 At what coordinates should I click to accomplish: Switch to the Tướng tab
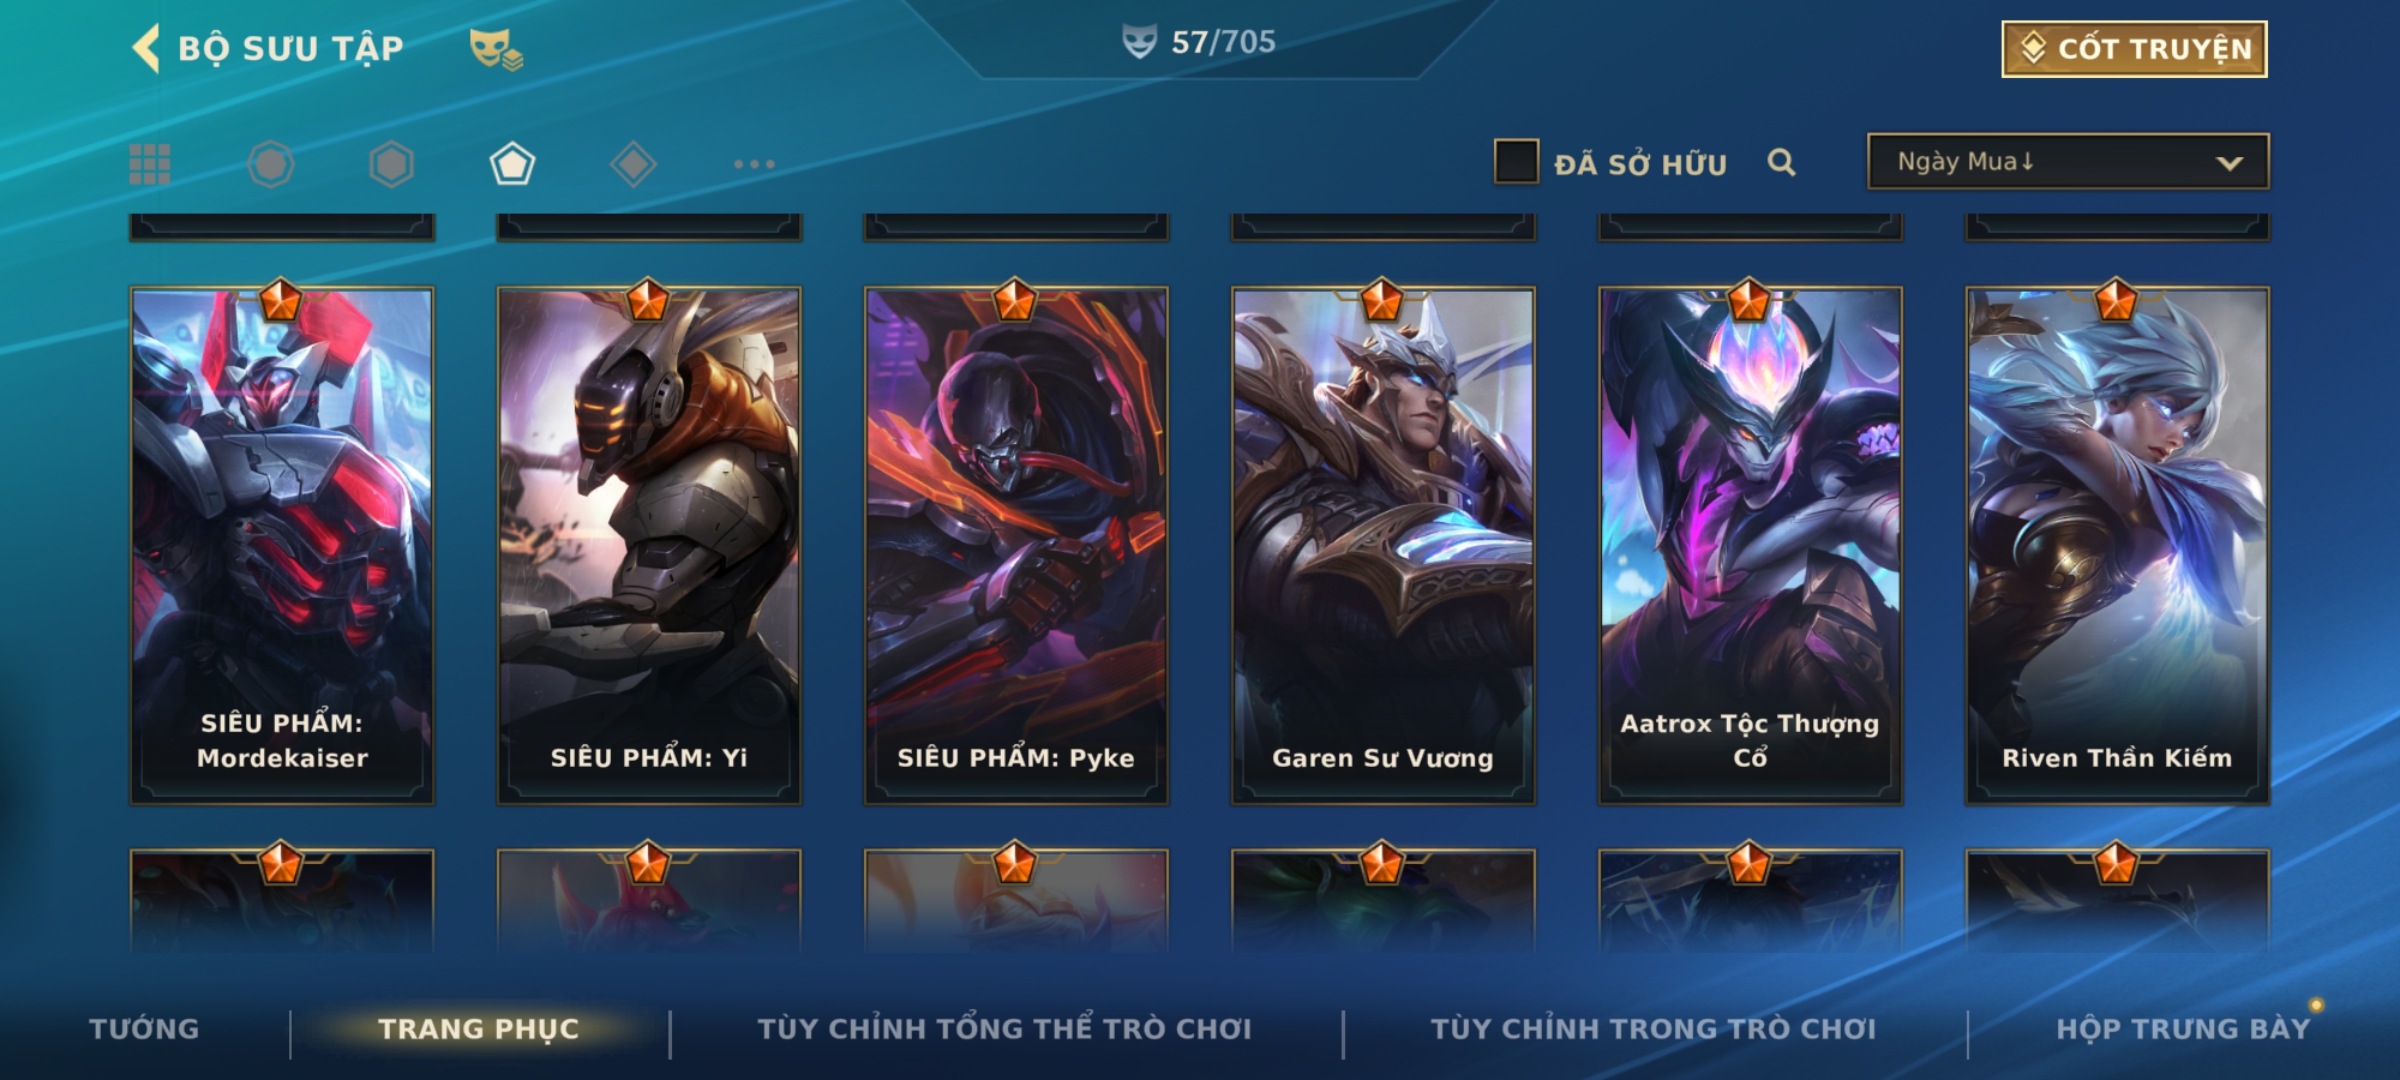point(144,1029)
